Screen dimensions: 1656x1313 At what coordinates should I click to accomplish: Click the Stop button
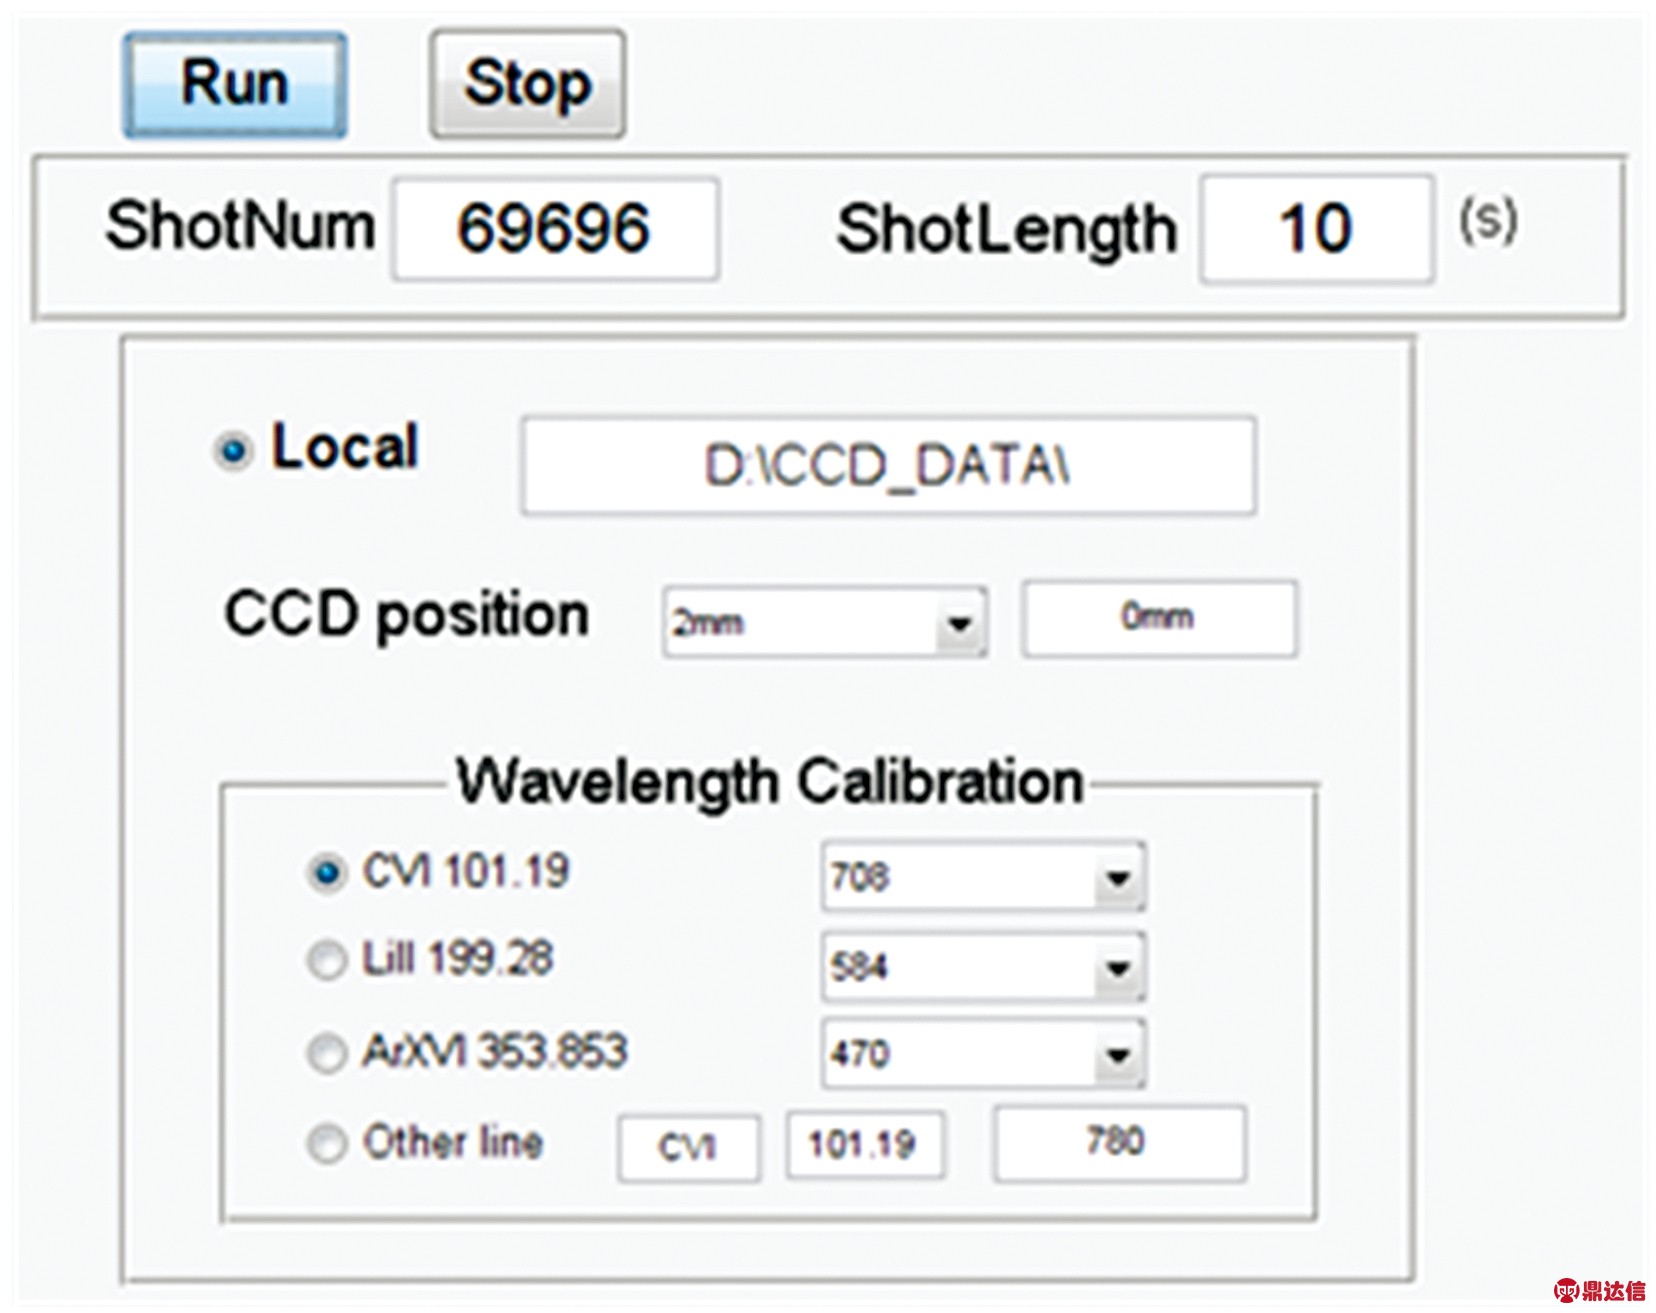click(528, 84)
